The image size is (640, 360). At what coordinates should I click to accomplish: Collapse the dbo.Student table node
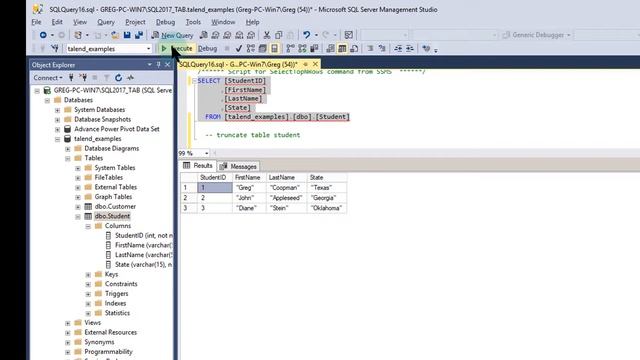click(78, 217)
